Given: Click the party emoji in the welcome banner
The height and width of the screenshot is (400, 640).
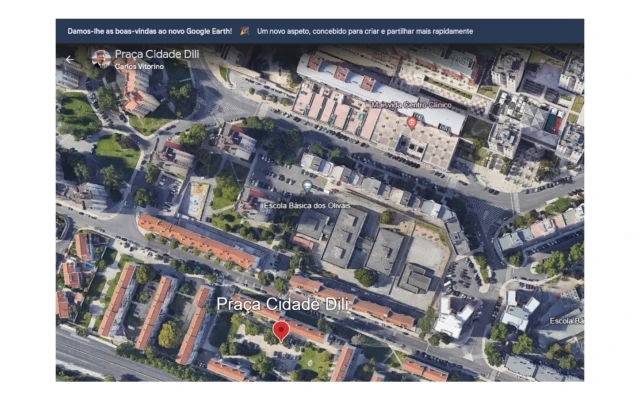Looking at the screenshot, I should click(244, 31).
